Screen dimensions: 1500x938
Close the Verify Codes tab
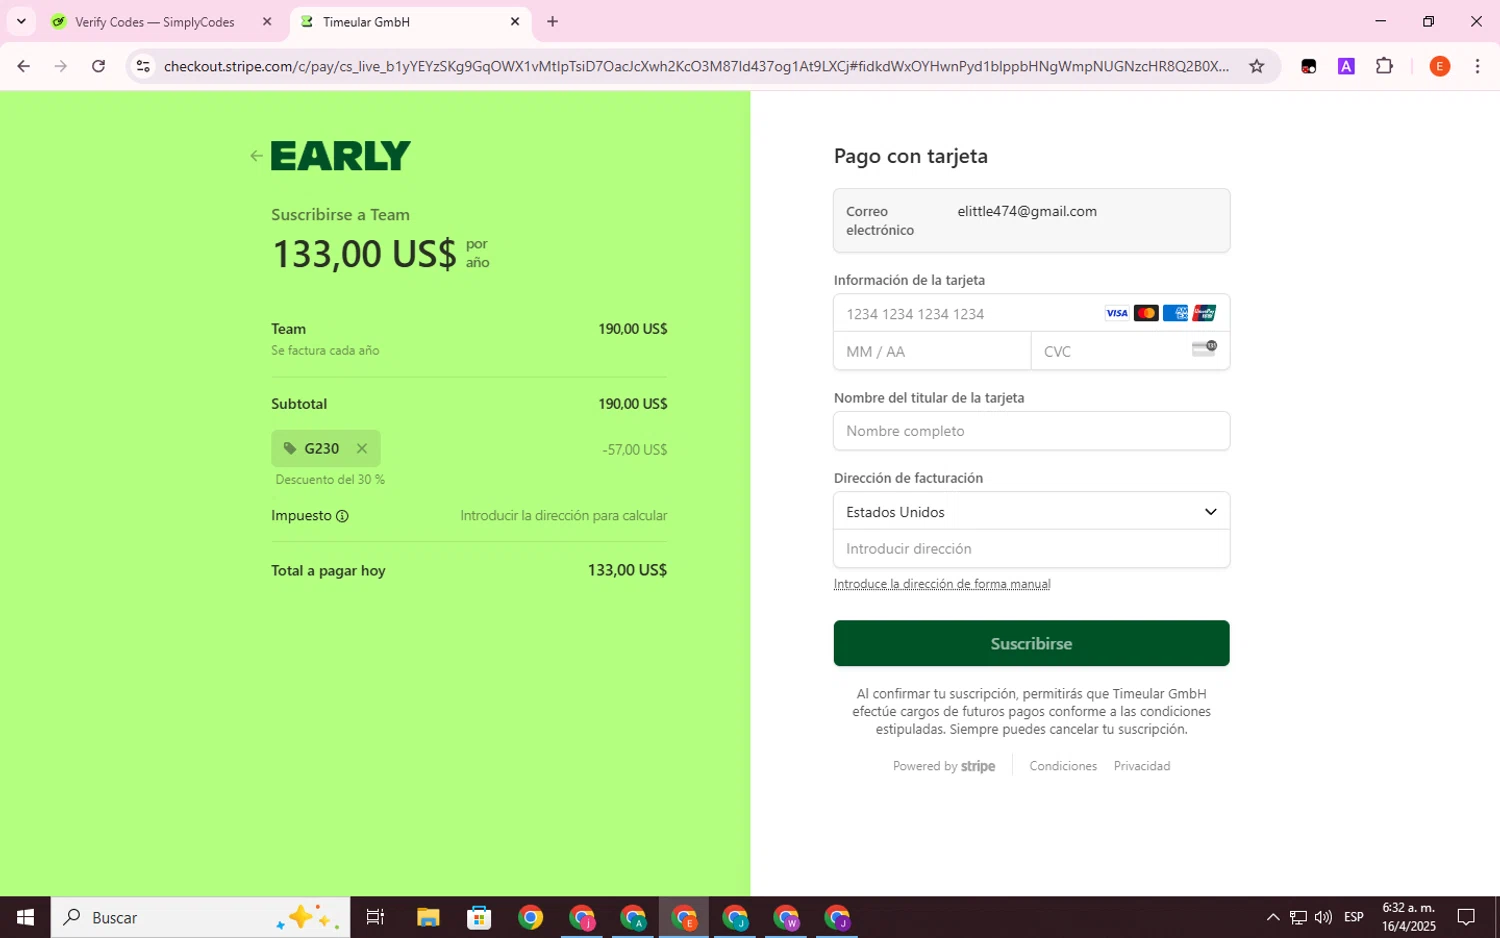(267, 22)
